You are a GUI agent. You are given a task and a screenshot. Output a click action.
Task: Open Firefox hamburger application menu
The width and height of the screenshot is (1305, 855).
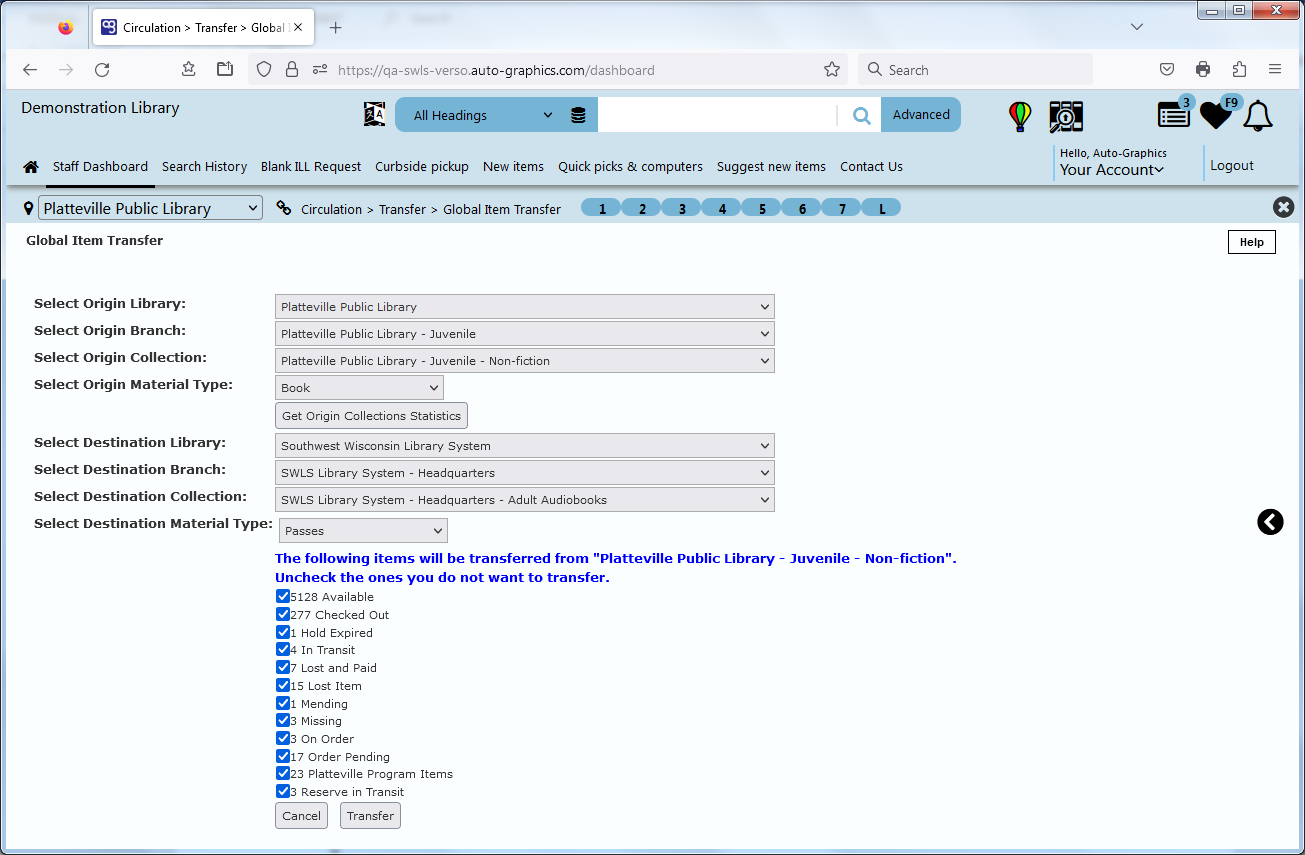pyautogui.click(x=1275, y=69)
